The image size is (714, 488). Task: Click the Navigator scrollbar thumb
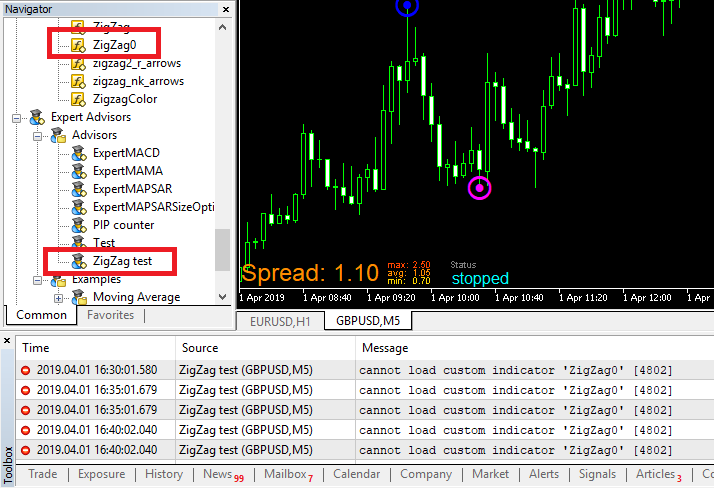222,249
